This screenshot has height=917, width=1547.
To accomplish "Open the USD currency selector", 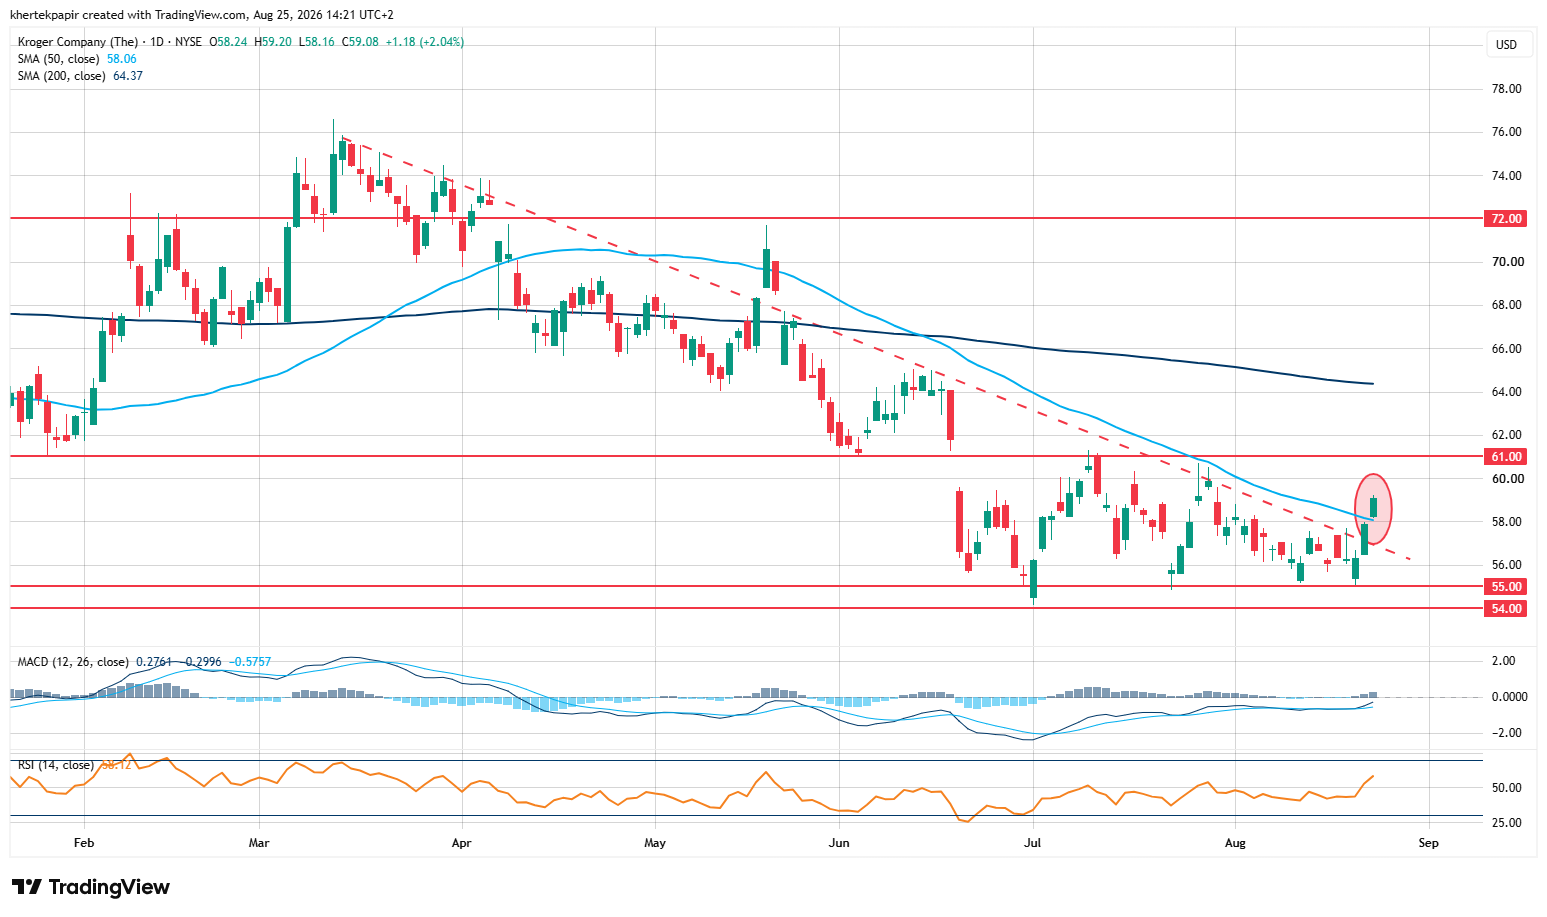I will (1506, 45).
